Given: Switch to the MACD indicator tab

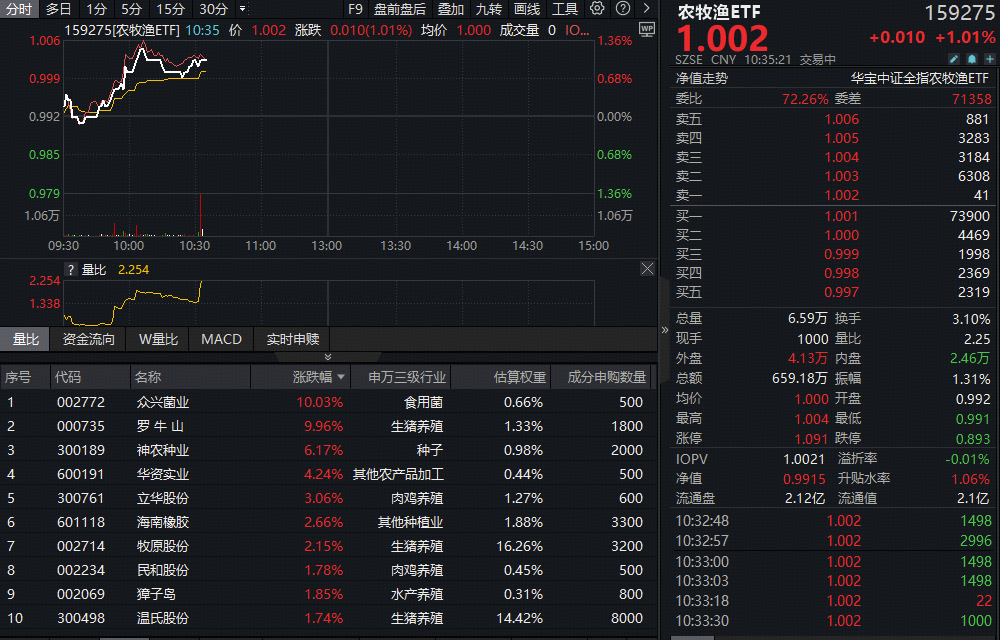Looking at the screenshot, I should (x=221, y=339).
